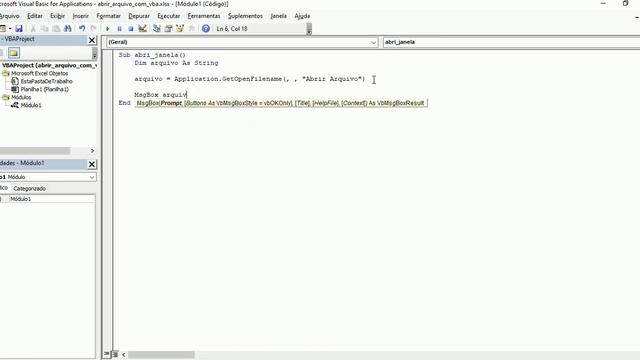Click the 'Sub abri_janela()' code line
Screen dimensions: 640x360
(152, 55)
